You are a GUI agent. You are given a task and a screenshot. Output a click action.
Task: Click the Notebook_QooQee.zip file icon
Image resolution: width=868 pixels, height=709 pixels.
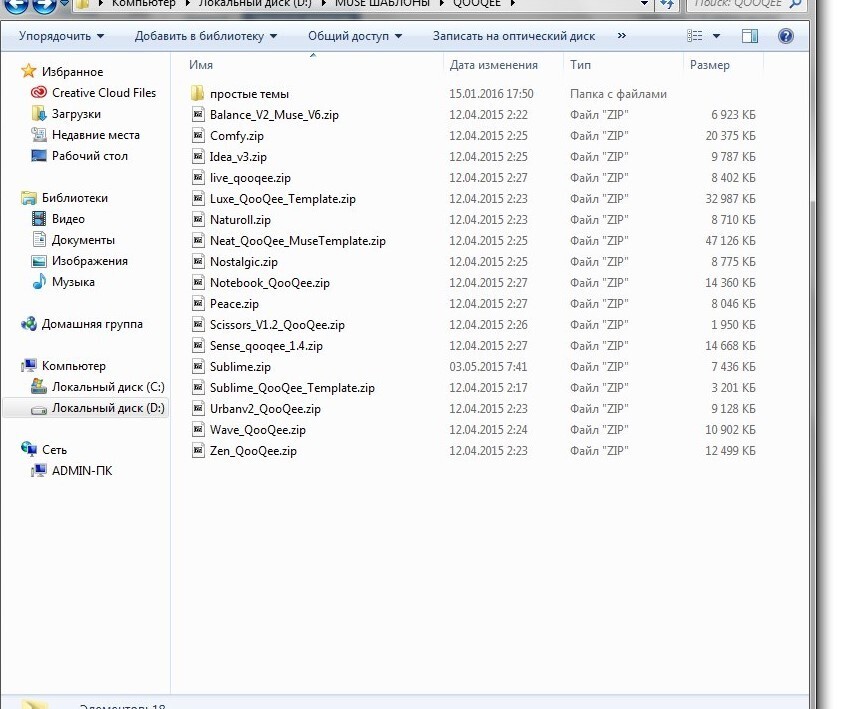click(198, 283)
